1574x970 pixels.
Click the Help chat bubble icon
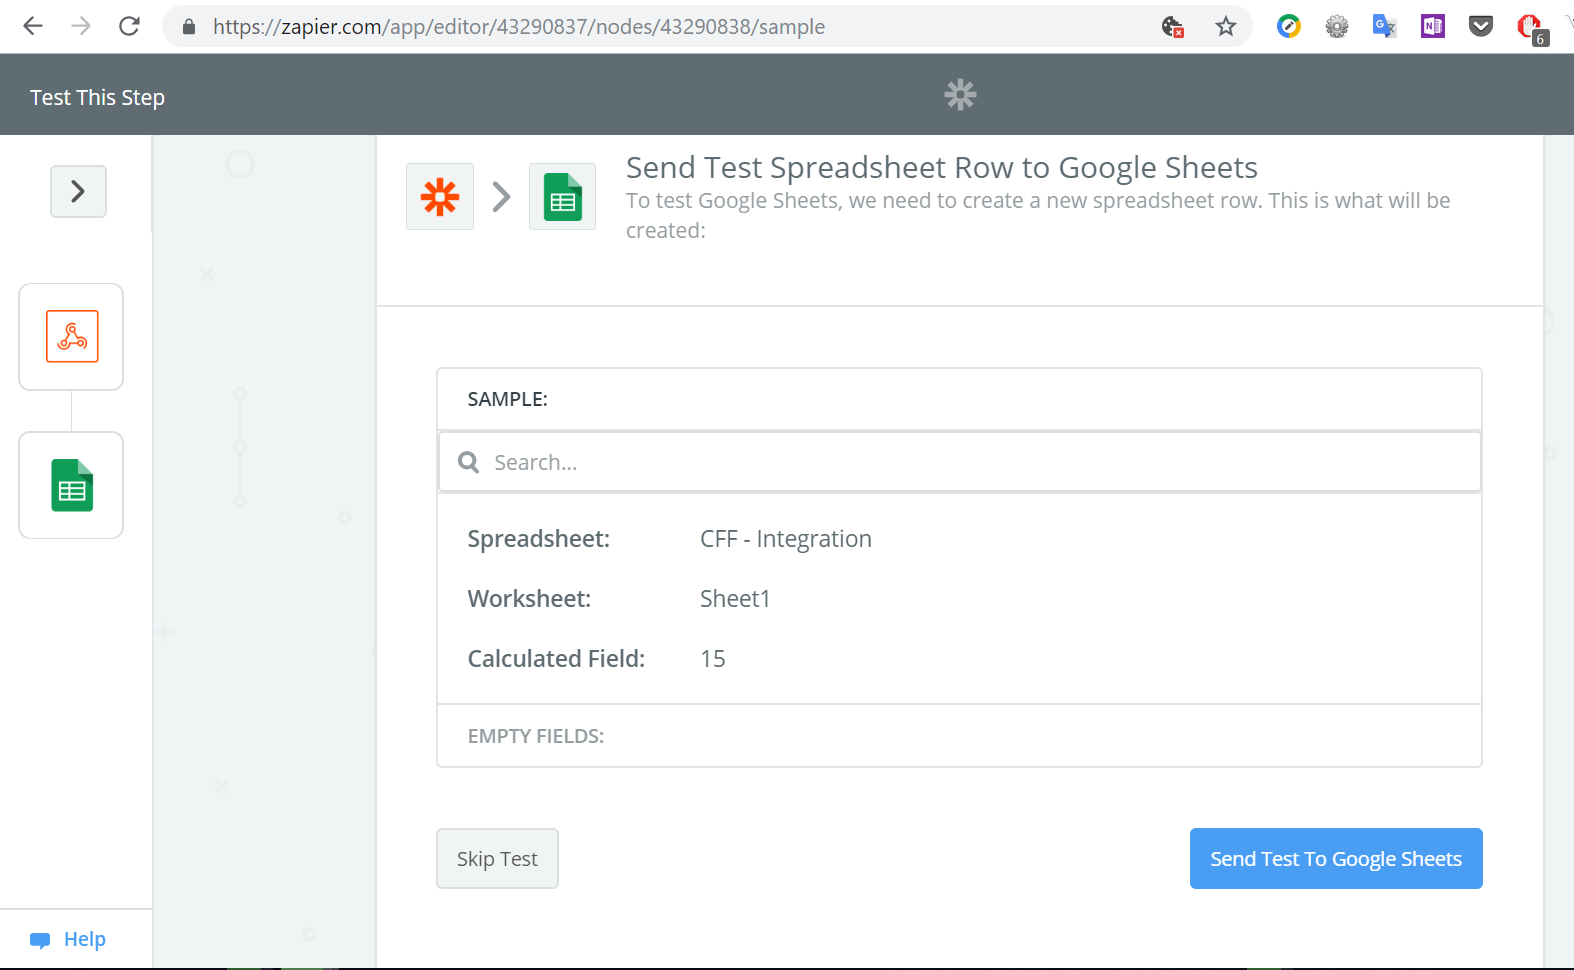coord(40,940)
